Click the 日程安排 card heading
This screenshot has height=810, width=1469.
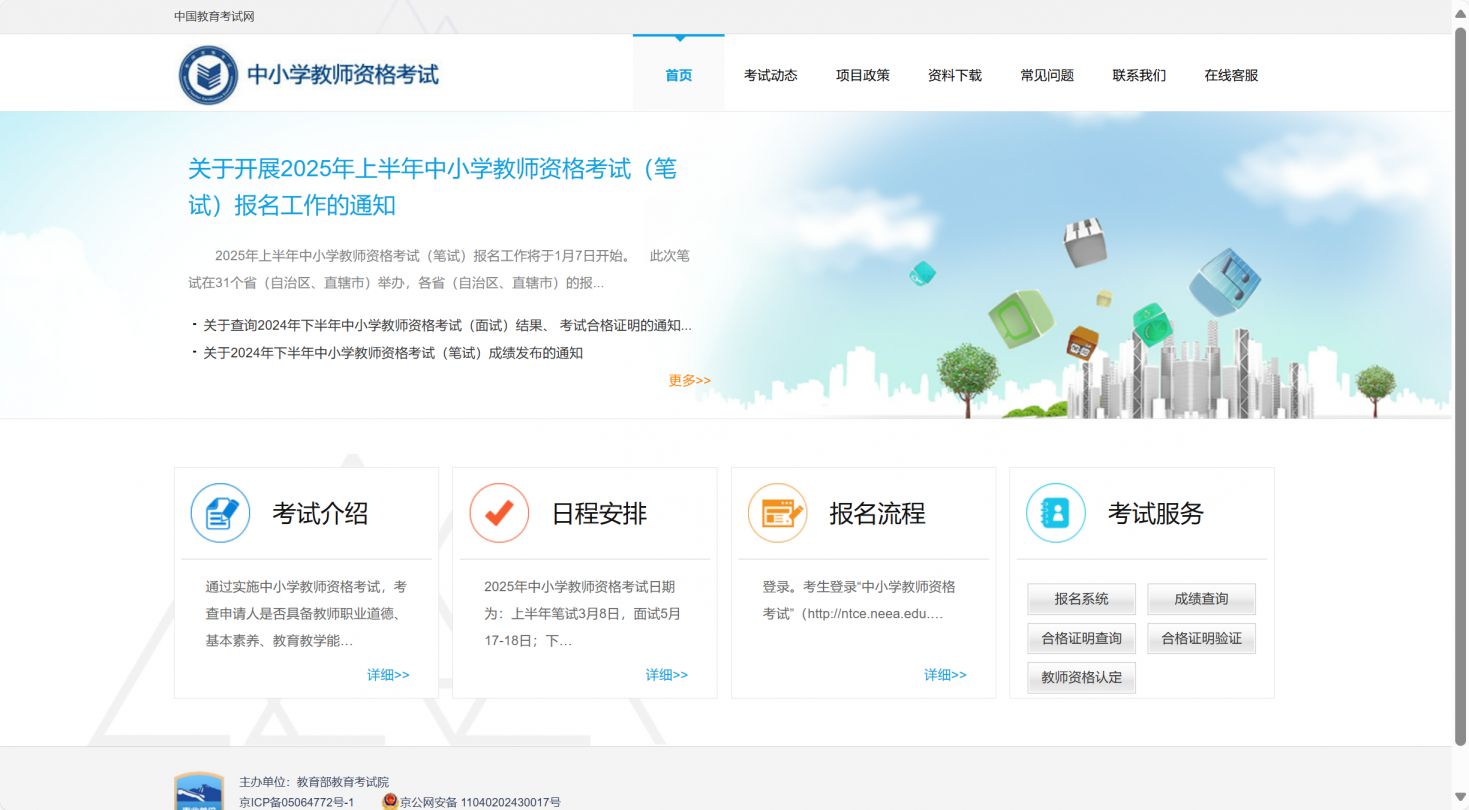tap(599, 513)
